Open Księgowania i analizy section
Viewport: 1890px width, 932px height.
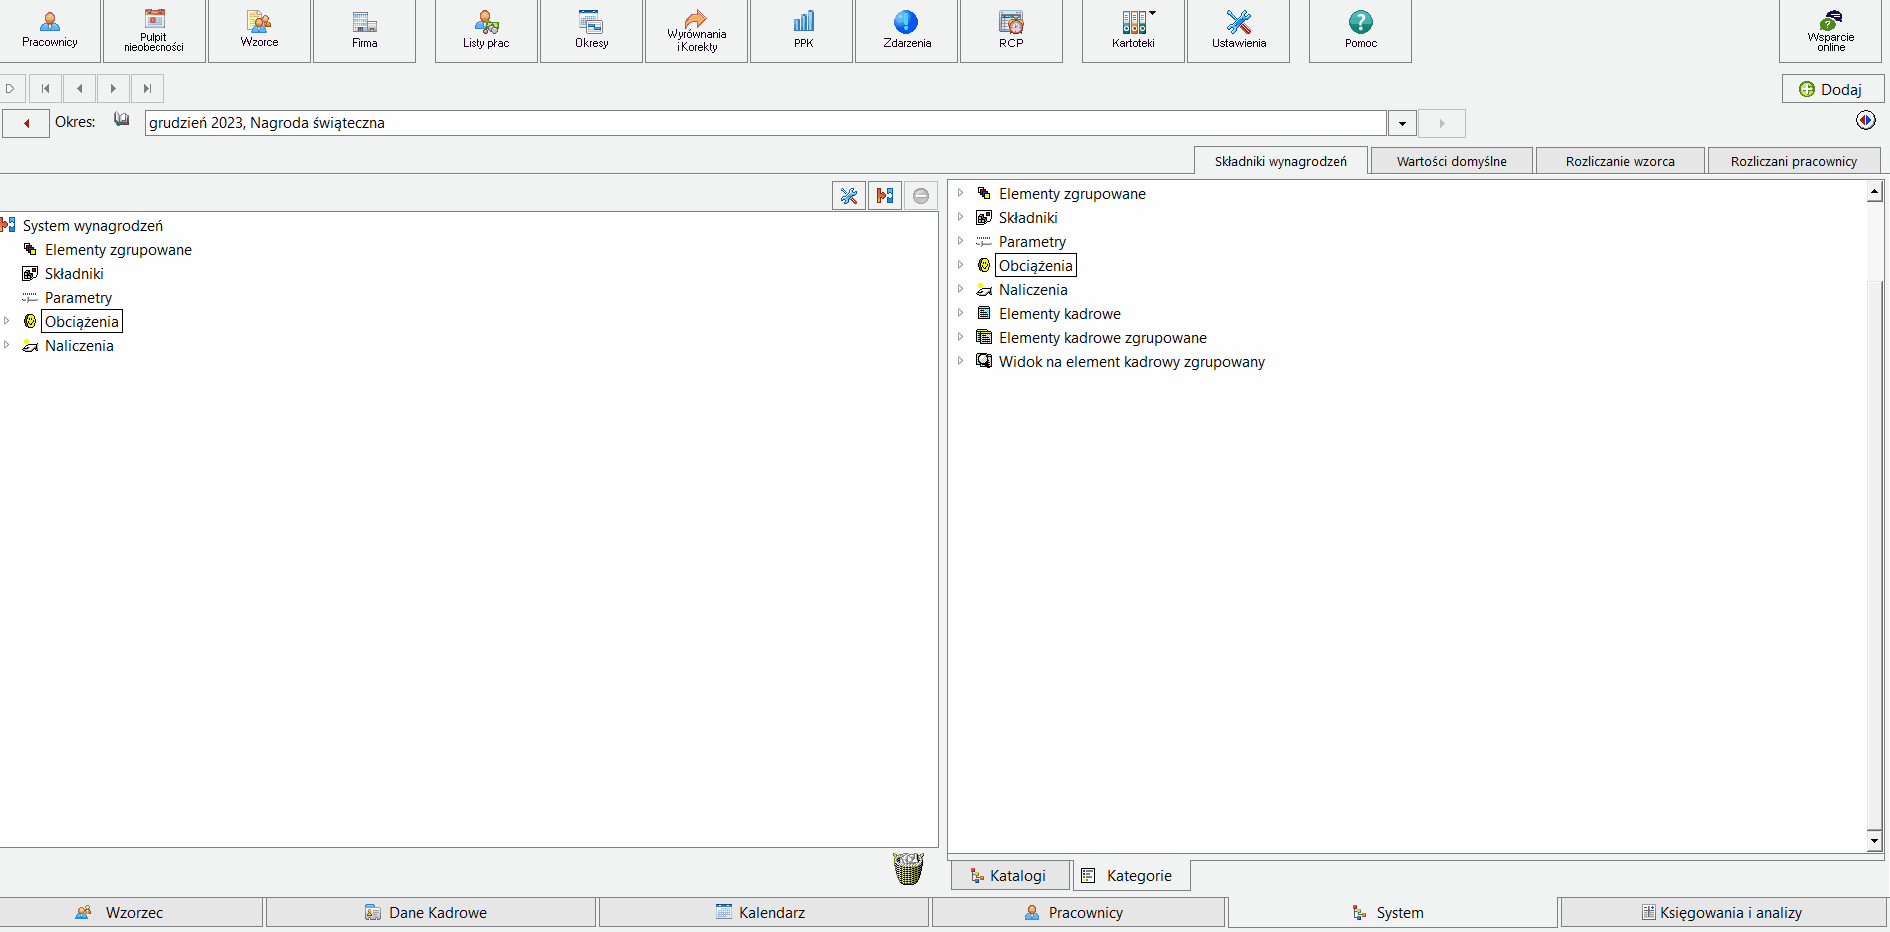(1723, 912)
